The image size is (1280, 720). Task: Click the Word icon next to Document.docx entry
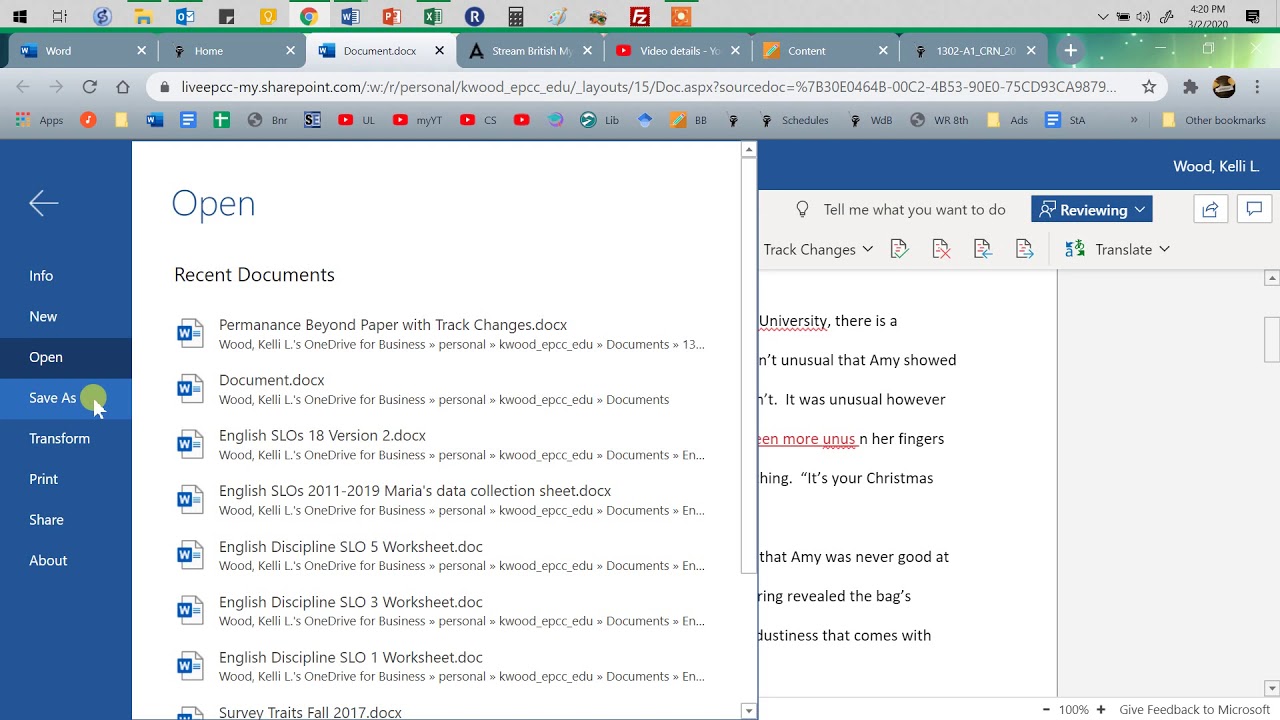(190, 389)
